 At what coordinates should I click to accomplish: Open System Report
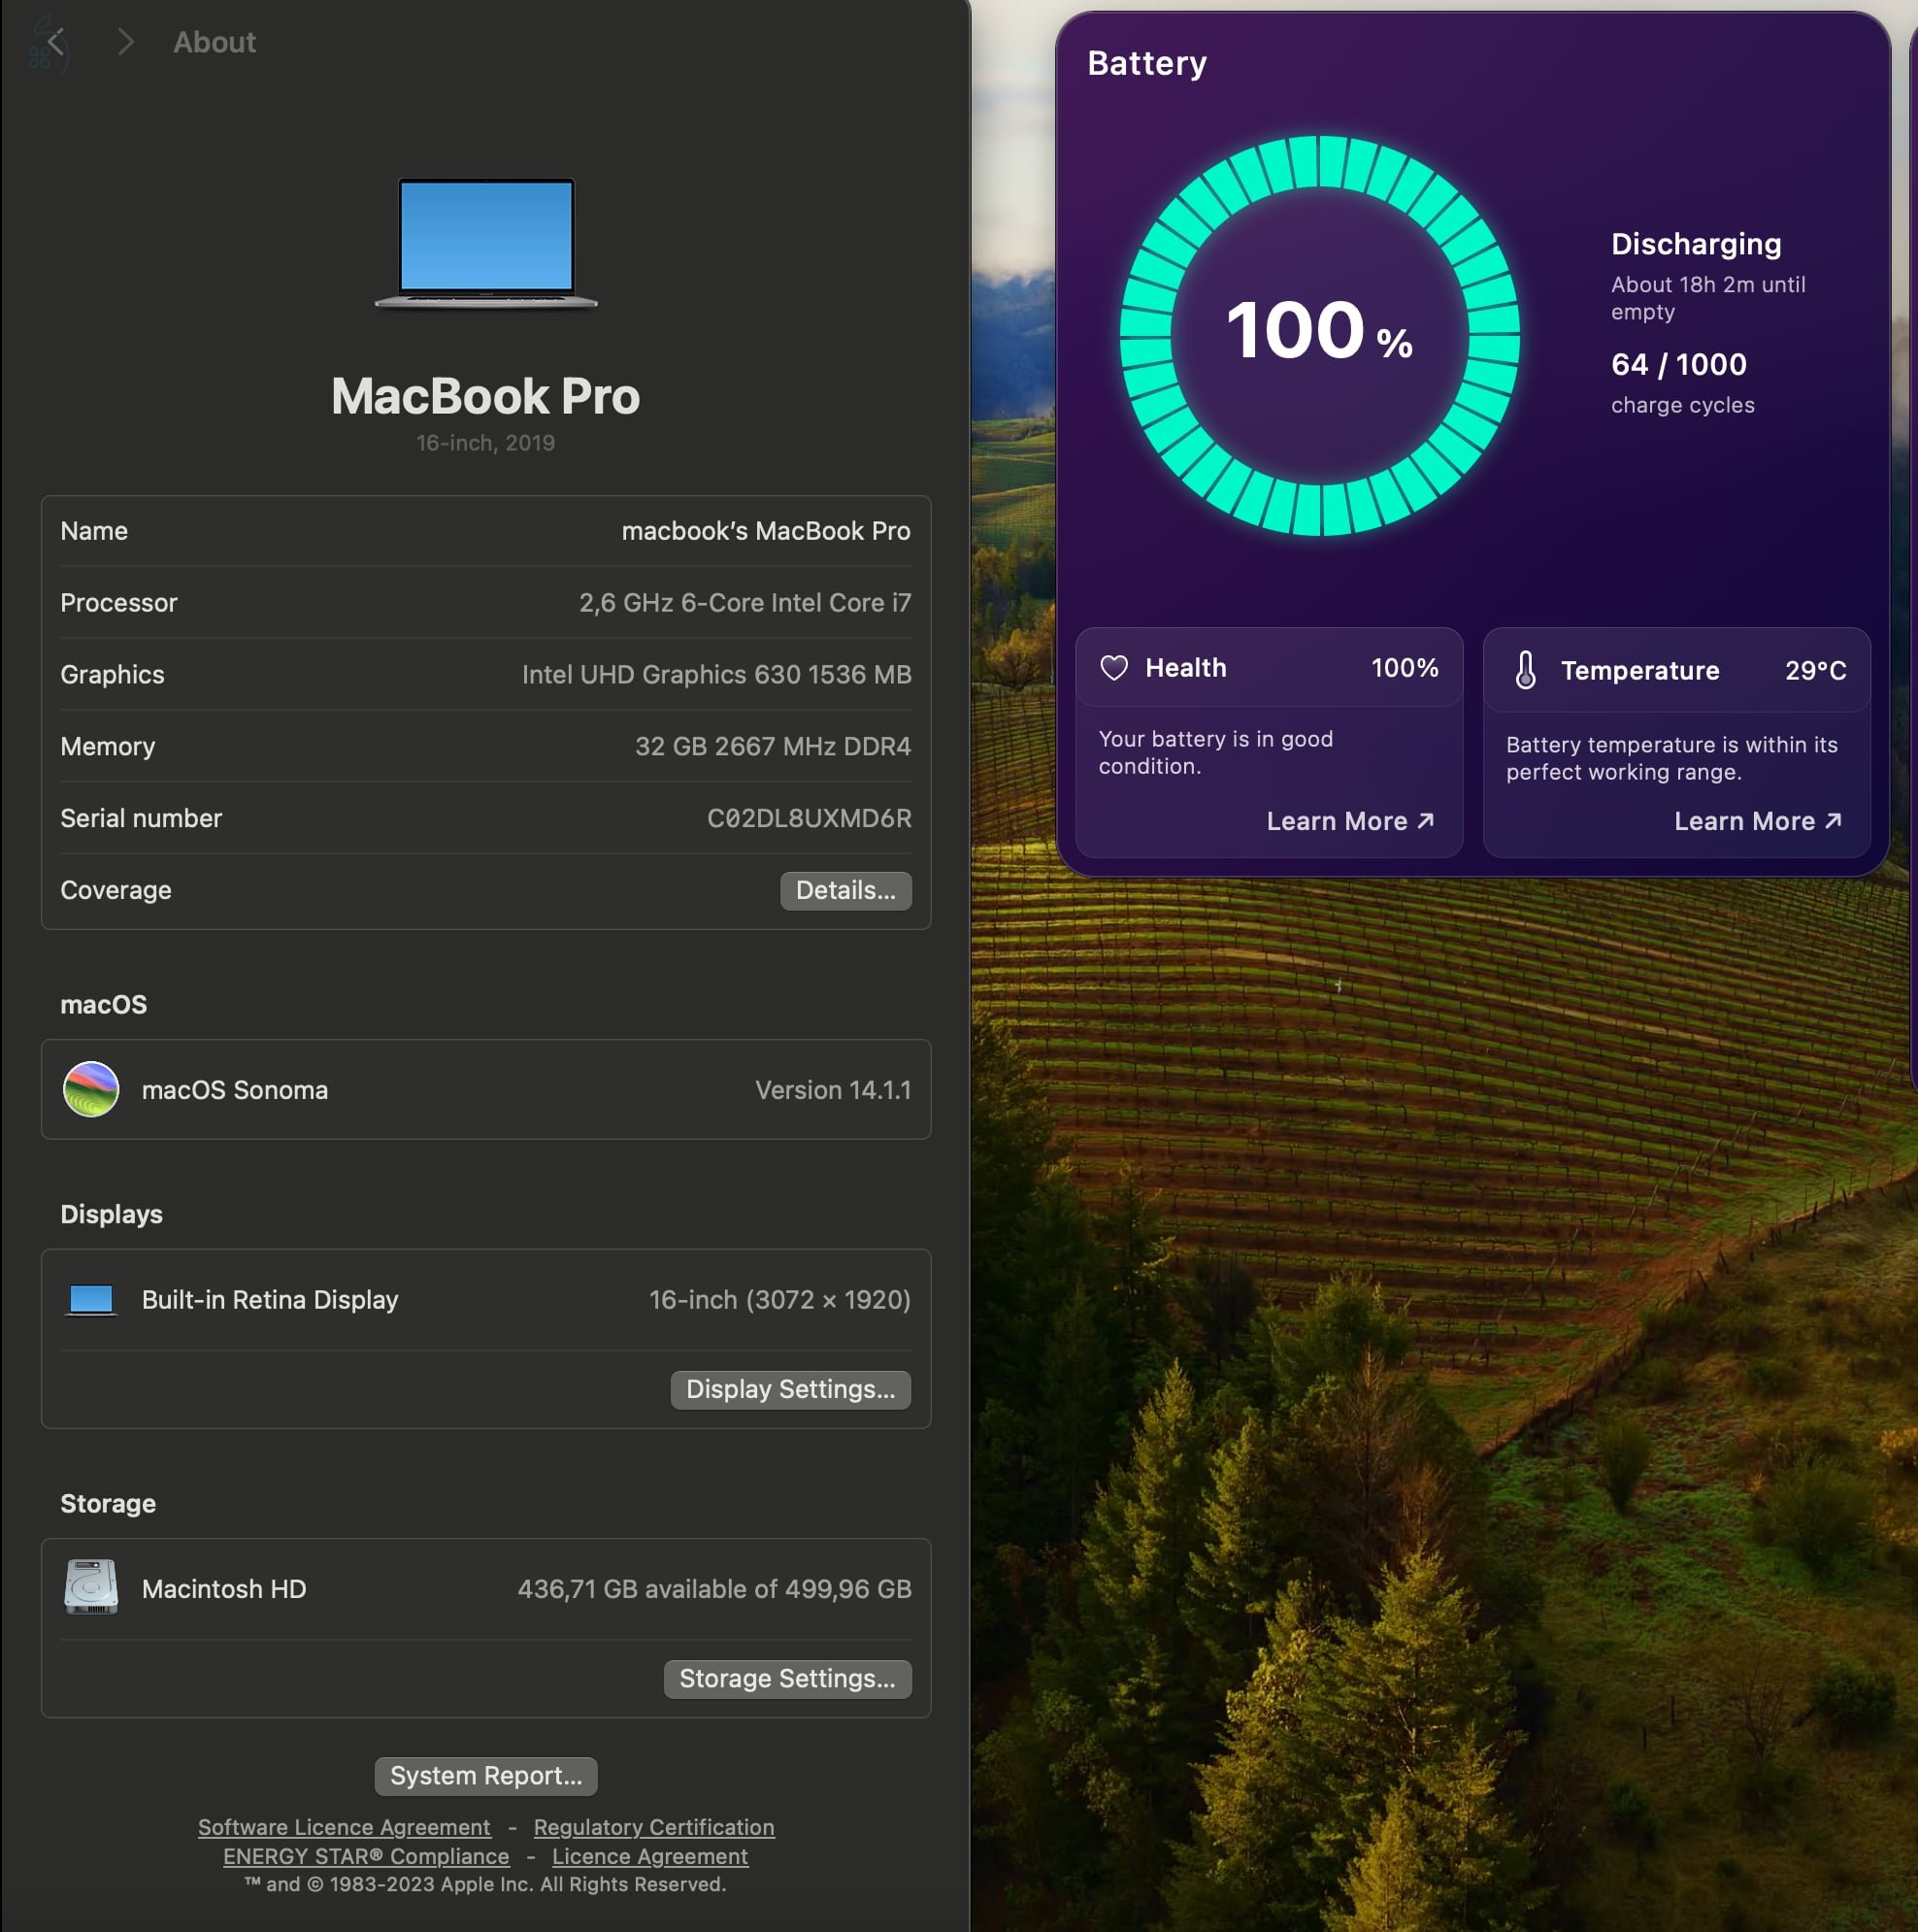tap(486, 1775)
